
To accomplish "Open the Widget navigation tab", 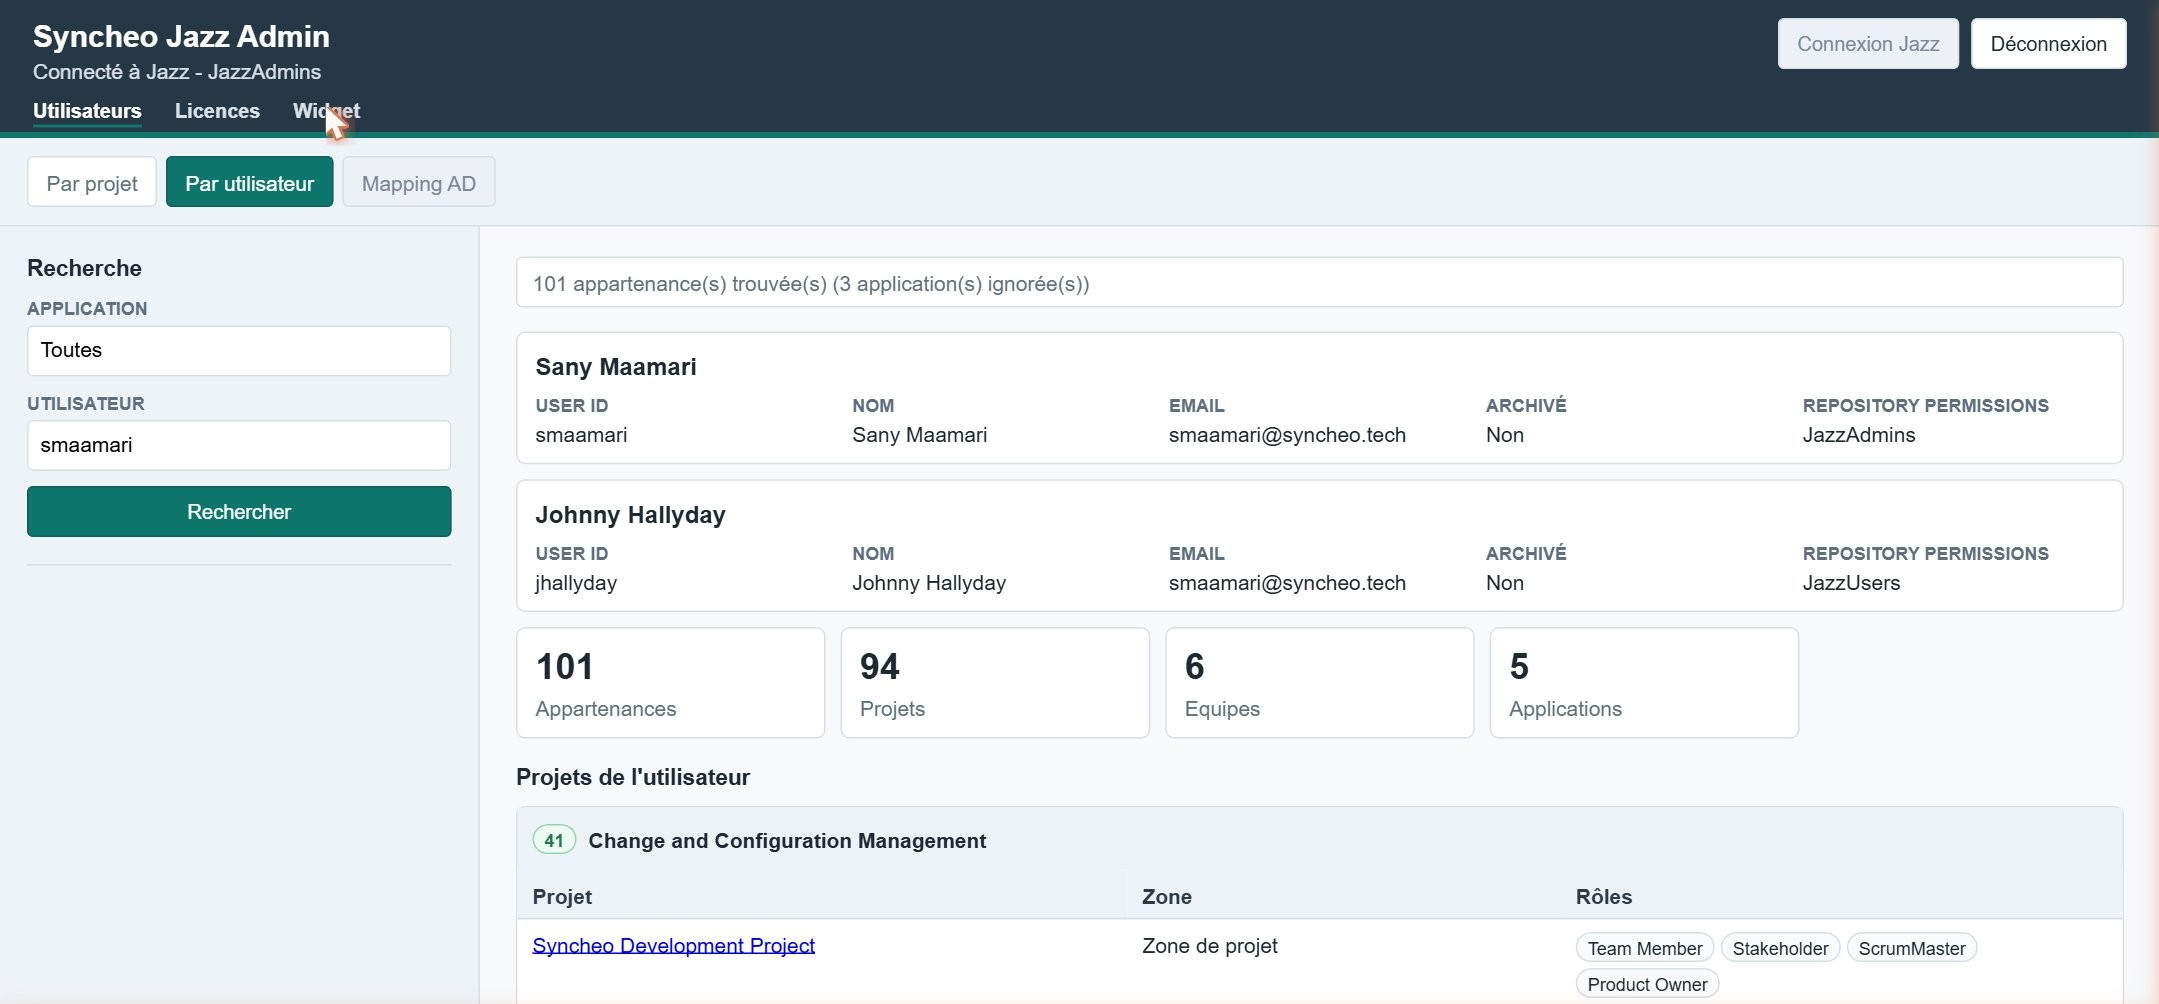I will pyautogui.click(x=326, y=111).
